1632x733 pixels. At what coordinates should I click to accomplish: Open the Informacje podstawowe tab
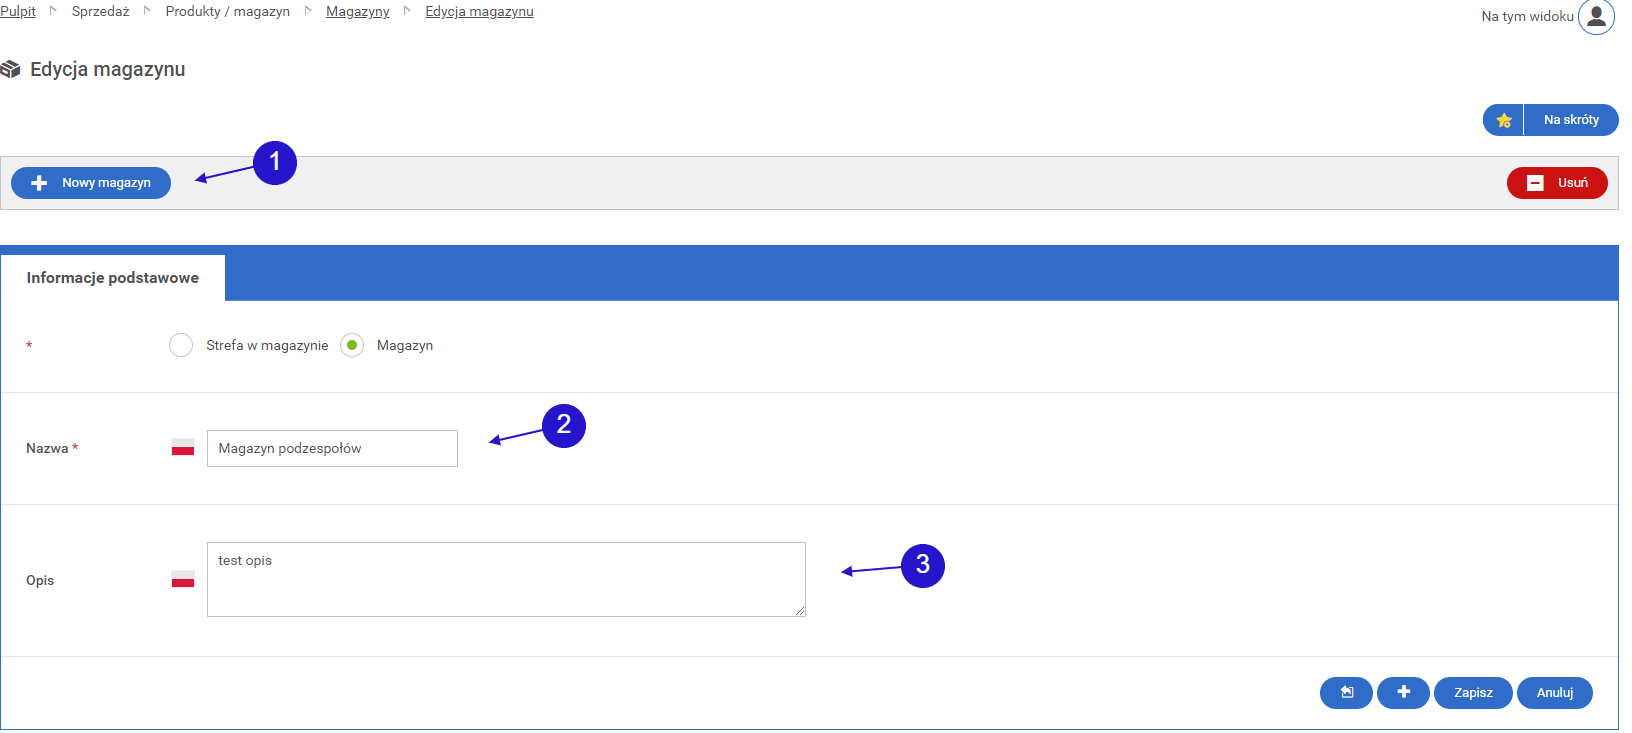point(113,278)
